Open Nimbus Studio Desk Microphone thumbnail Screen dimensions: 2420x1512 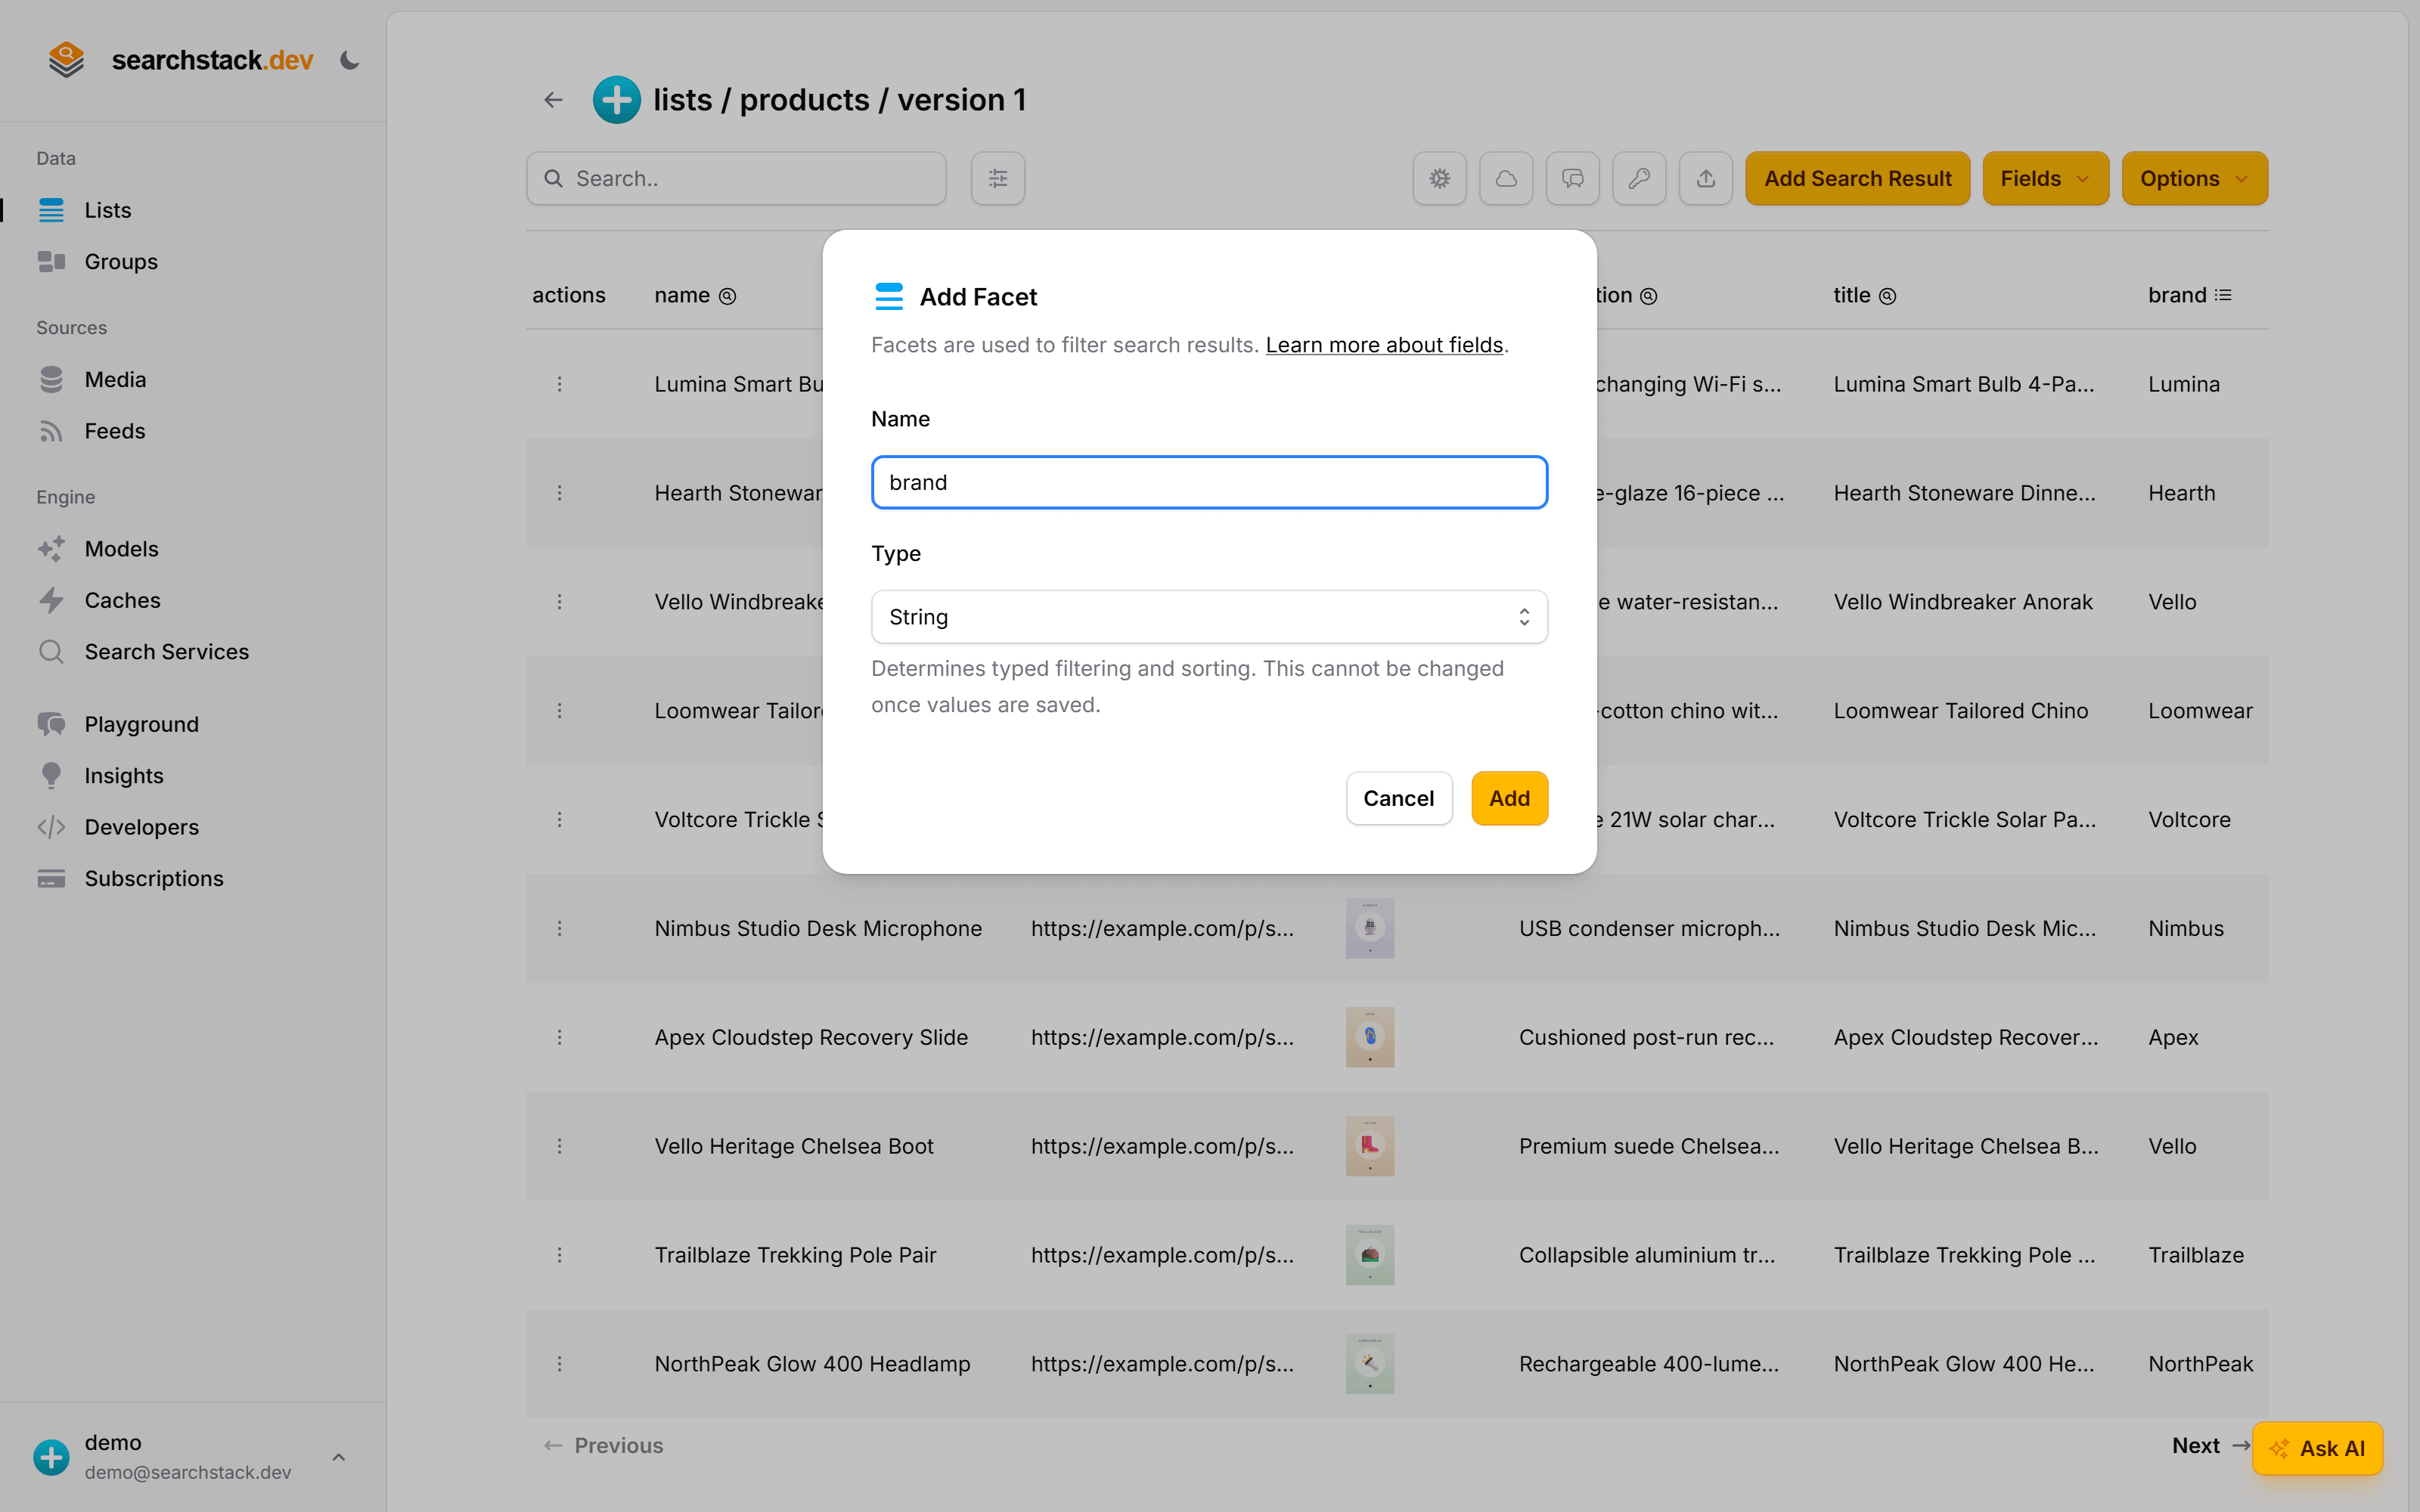(1369, 929)
